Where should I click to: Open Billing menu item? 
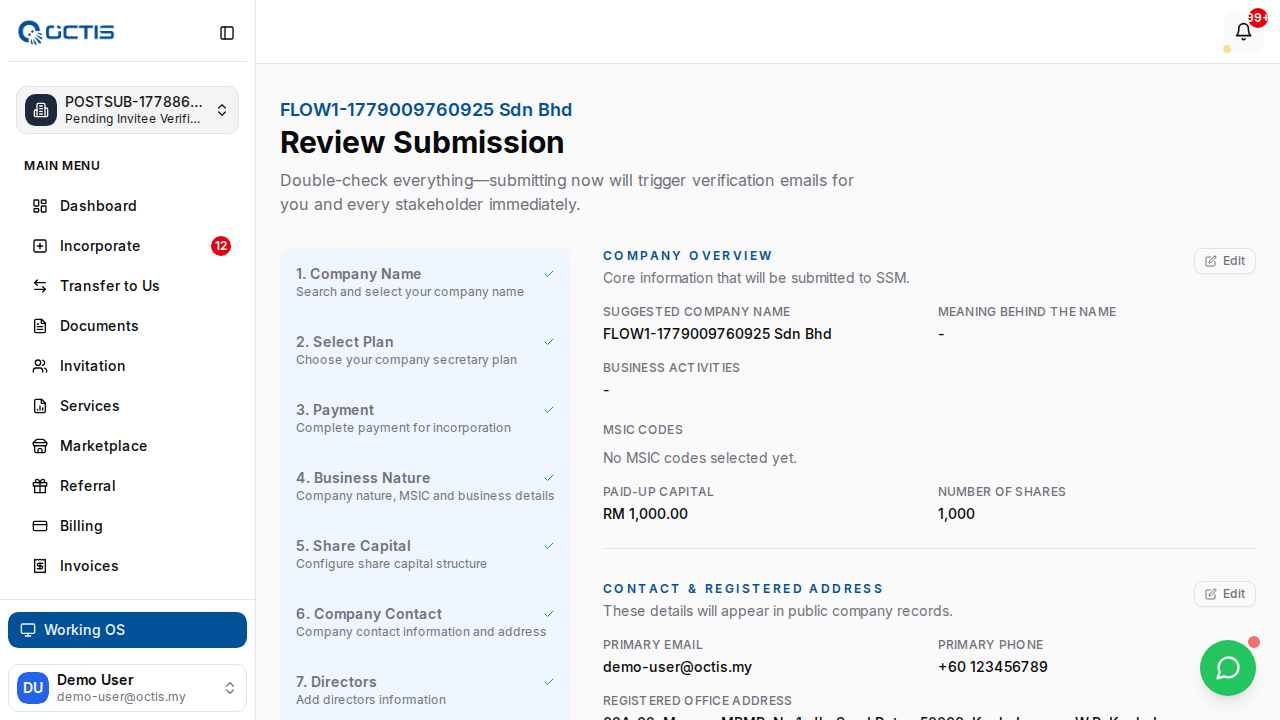pos(127,526)
